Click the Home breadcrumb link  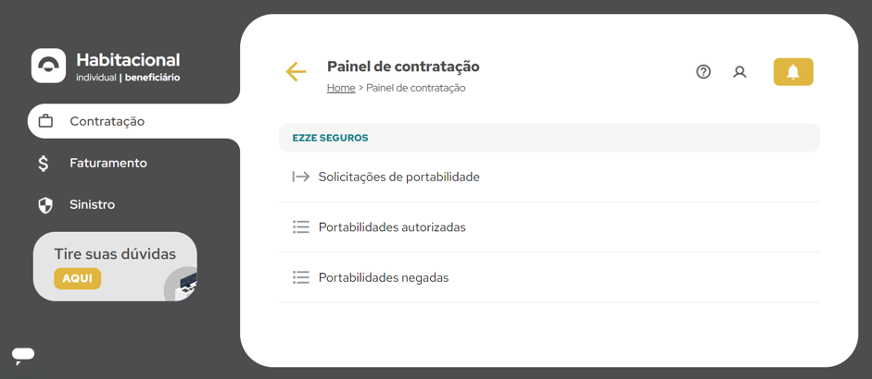(x=341, y=88)
